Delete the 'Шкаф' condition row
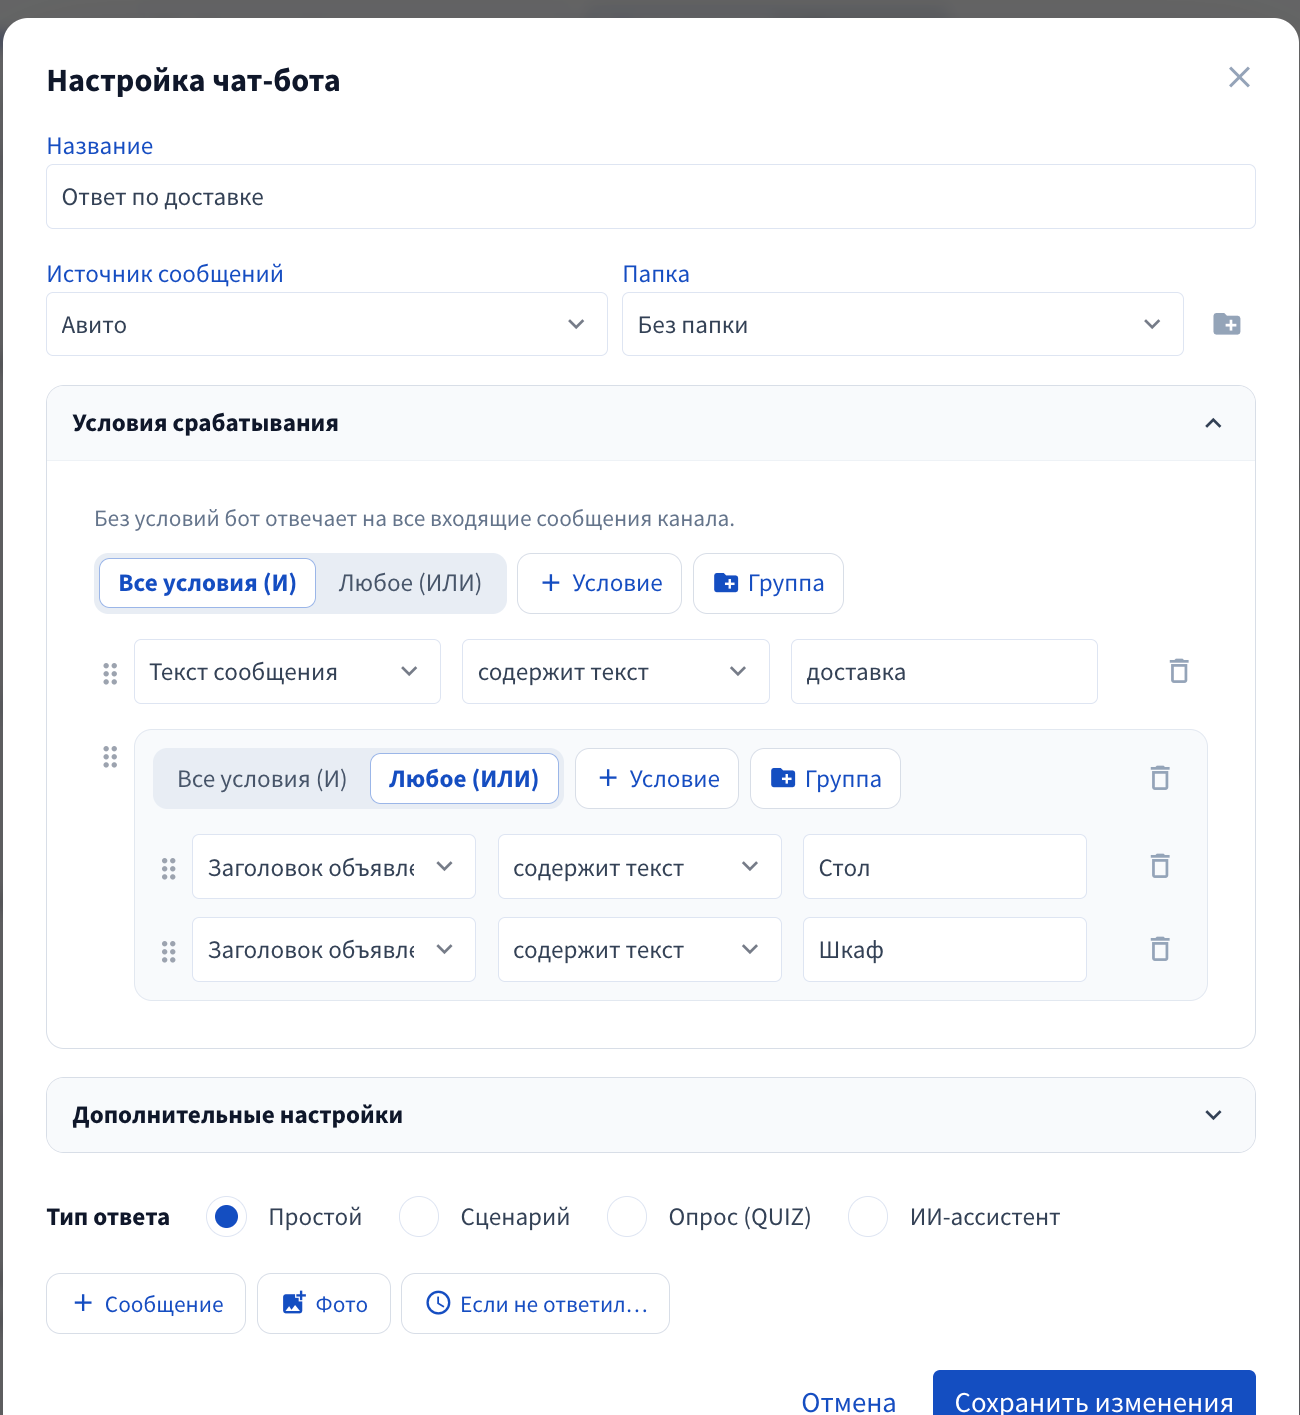The width and height of the screenshot is (1300, 1415). (1160, 949)
